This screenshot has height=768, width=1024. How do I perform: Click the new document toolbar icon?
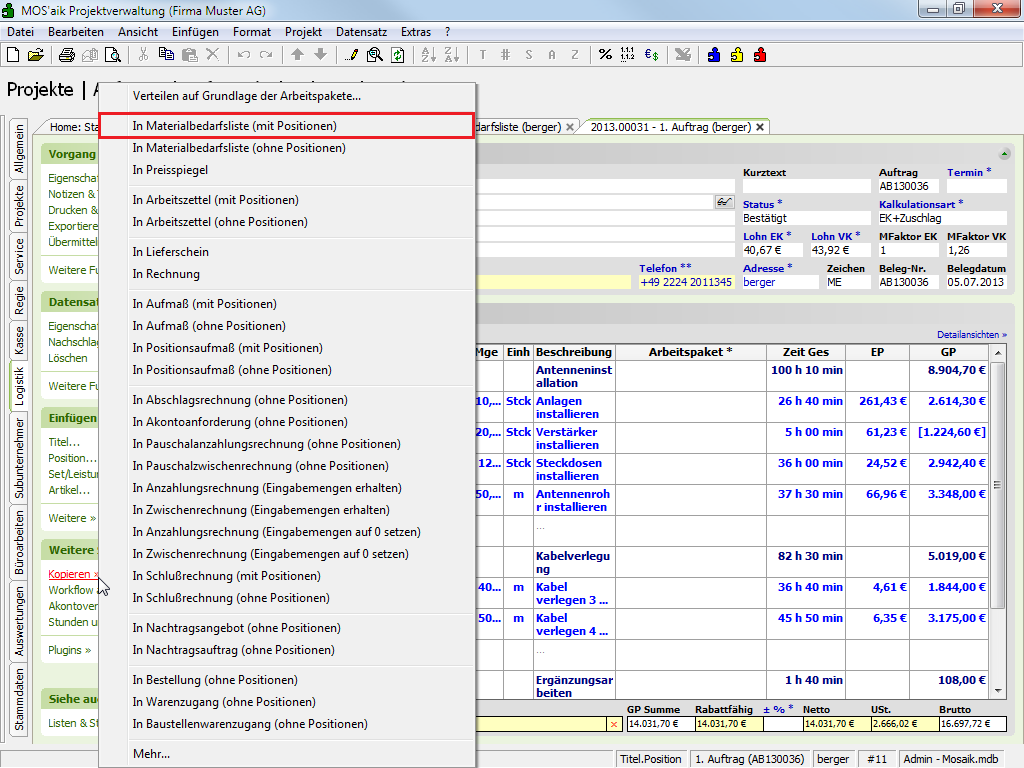13,55
